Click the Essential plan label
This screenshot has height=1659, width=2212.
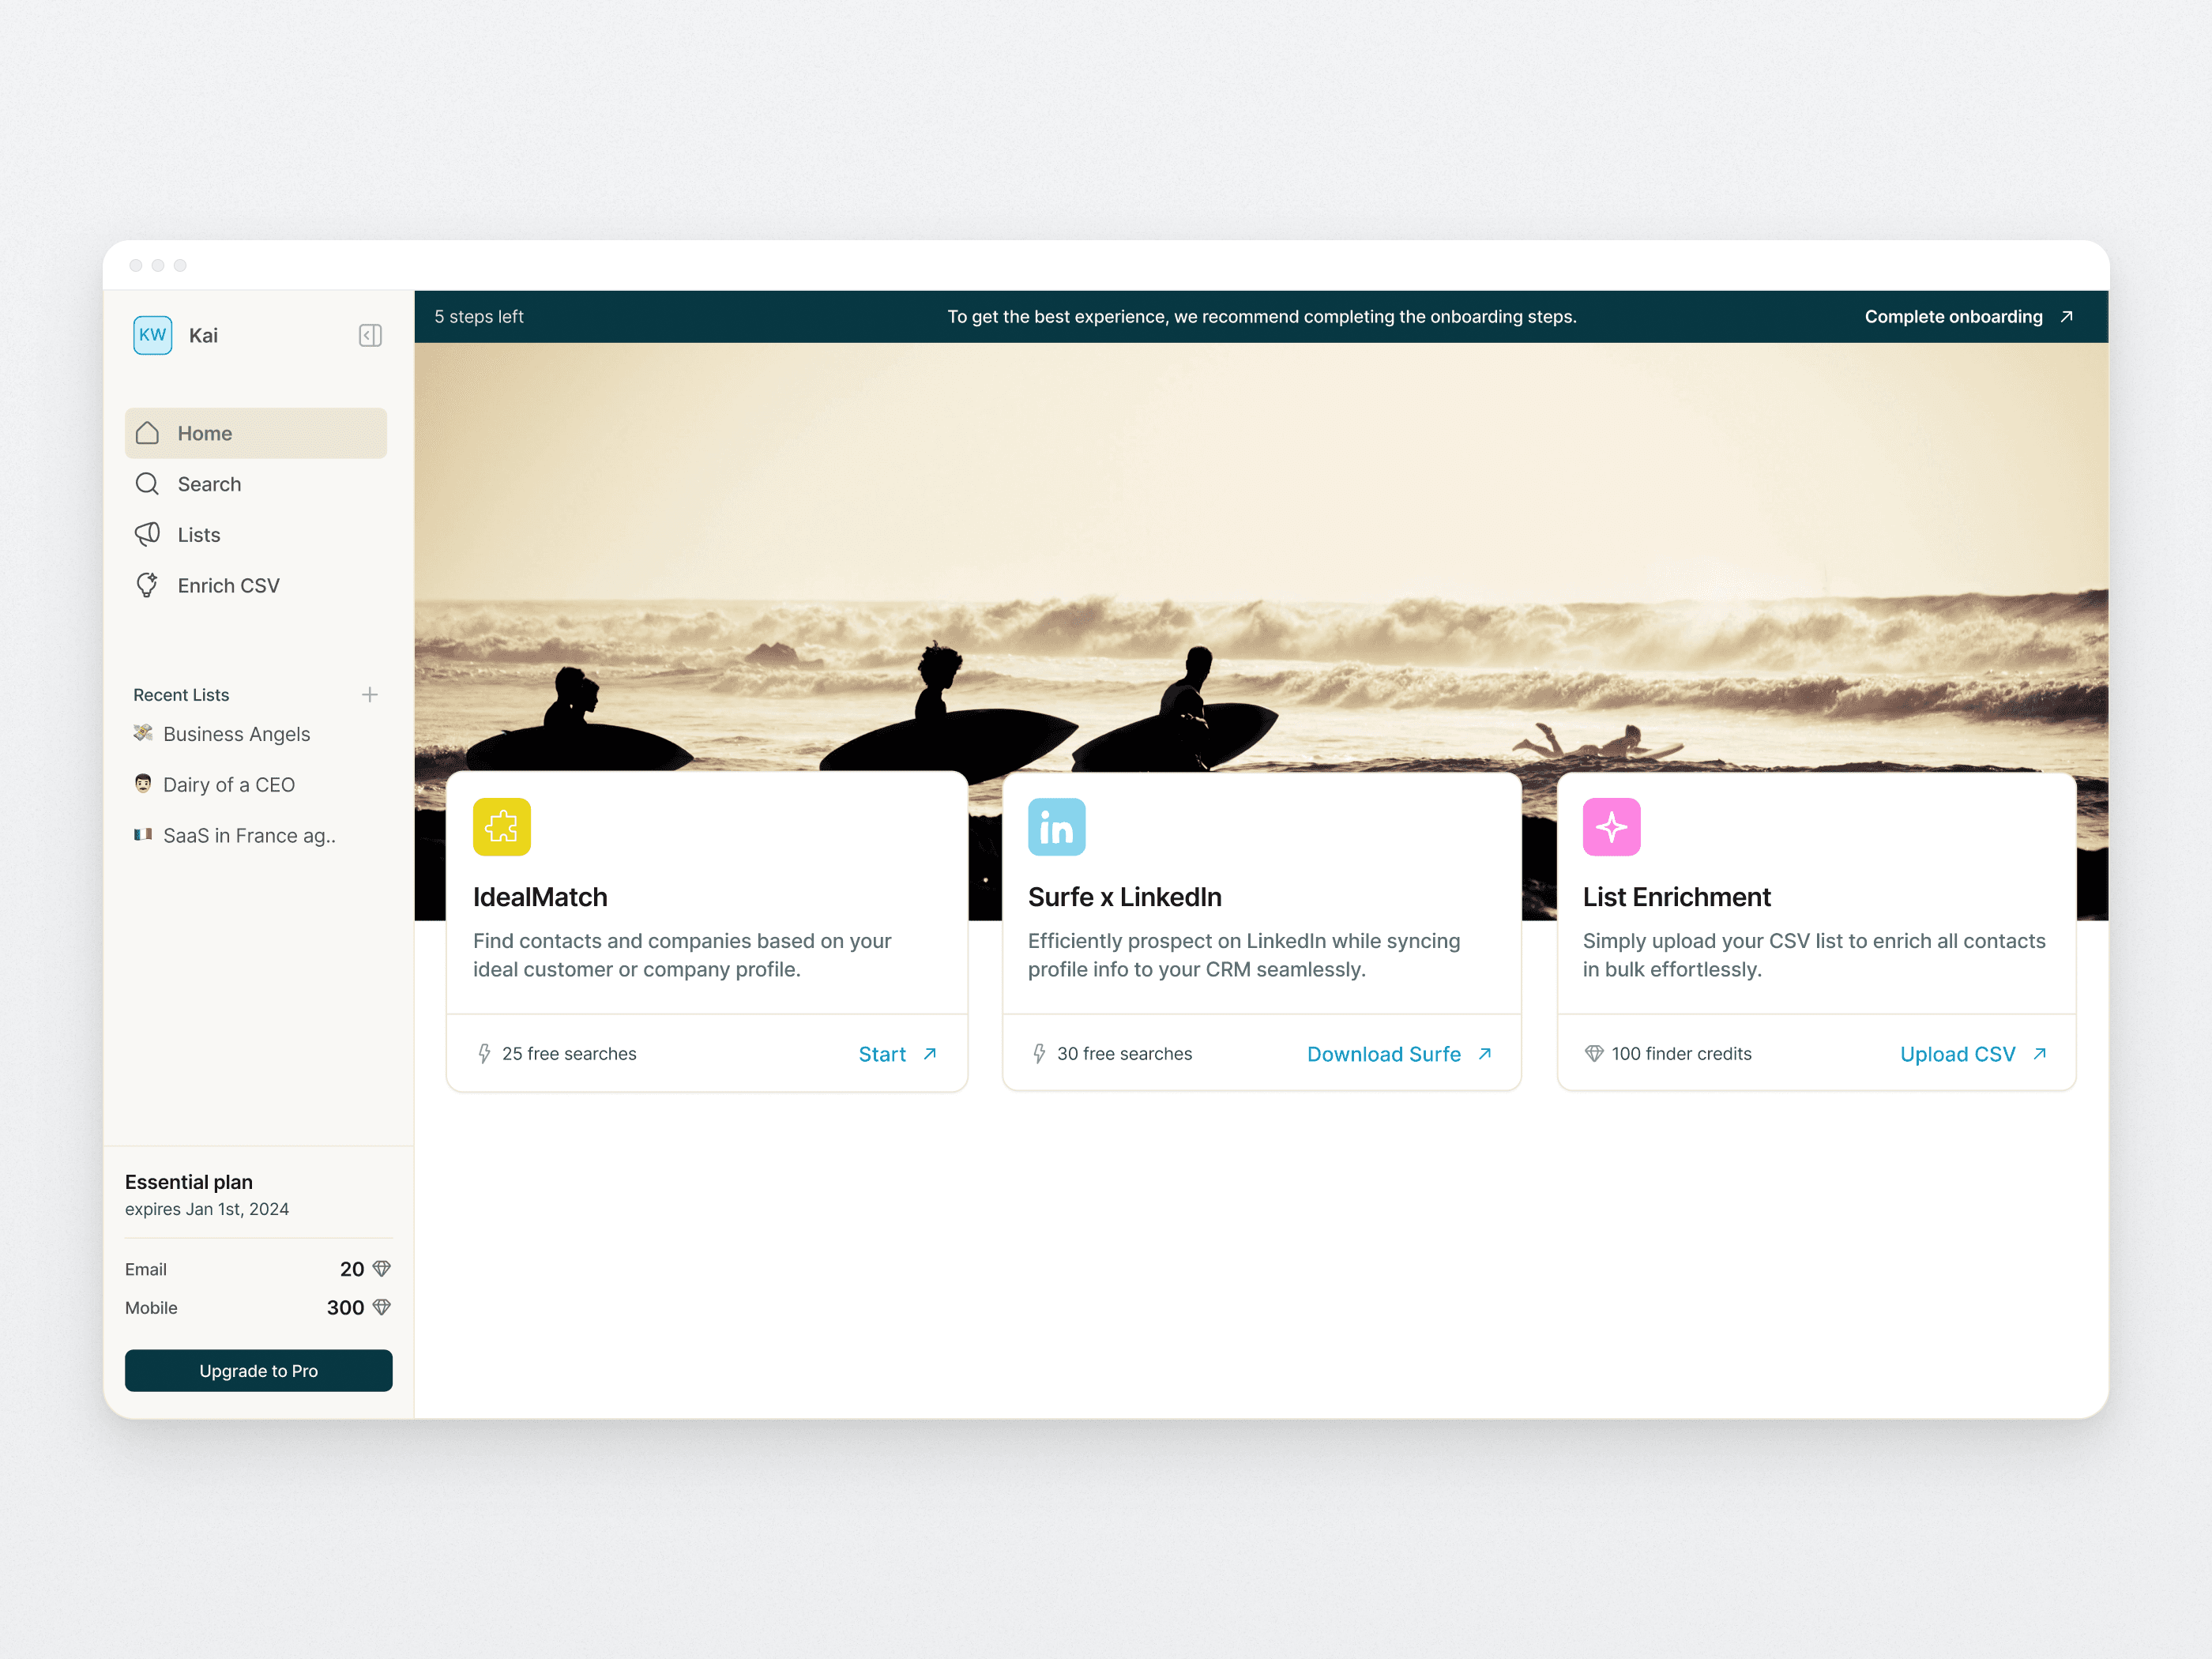click(x=189, y=1182)
